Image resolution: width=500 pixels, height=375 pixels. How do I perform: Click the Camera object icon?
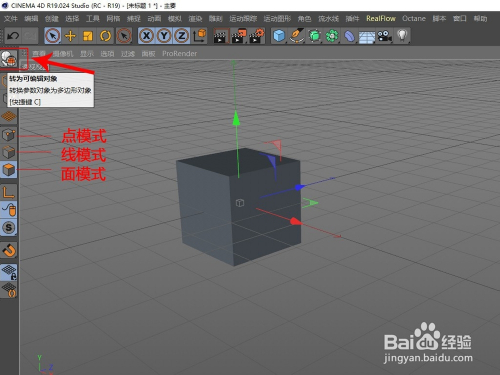(384, 36)
